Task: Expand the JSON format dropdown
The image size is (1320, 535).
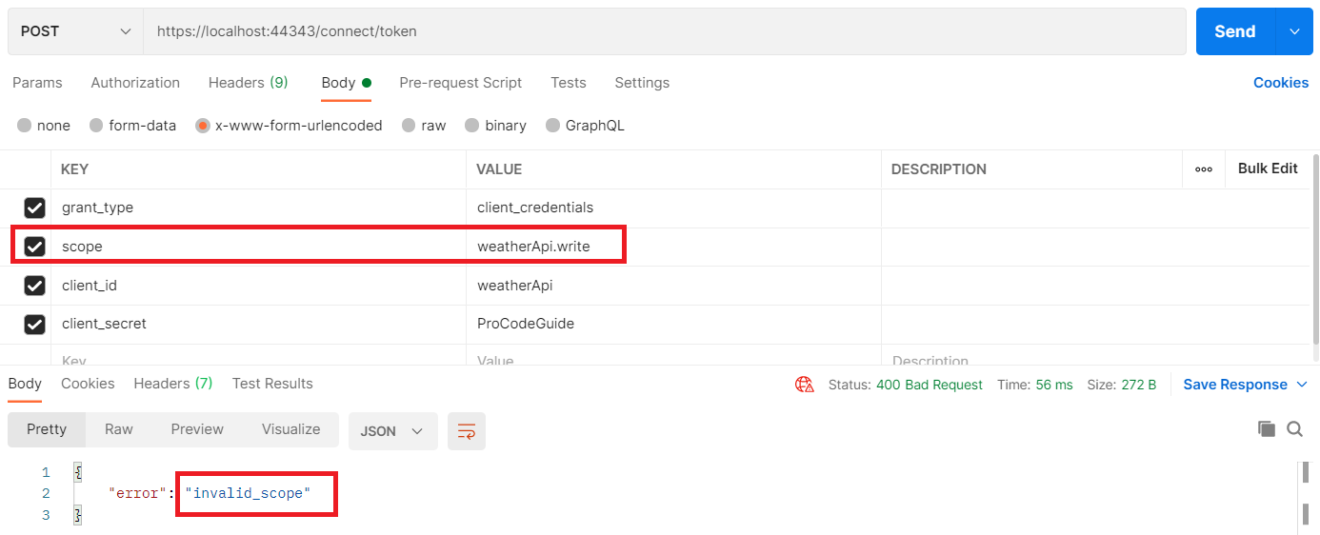Action: pos(391,431)
